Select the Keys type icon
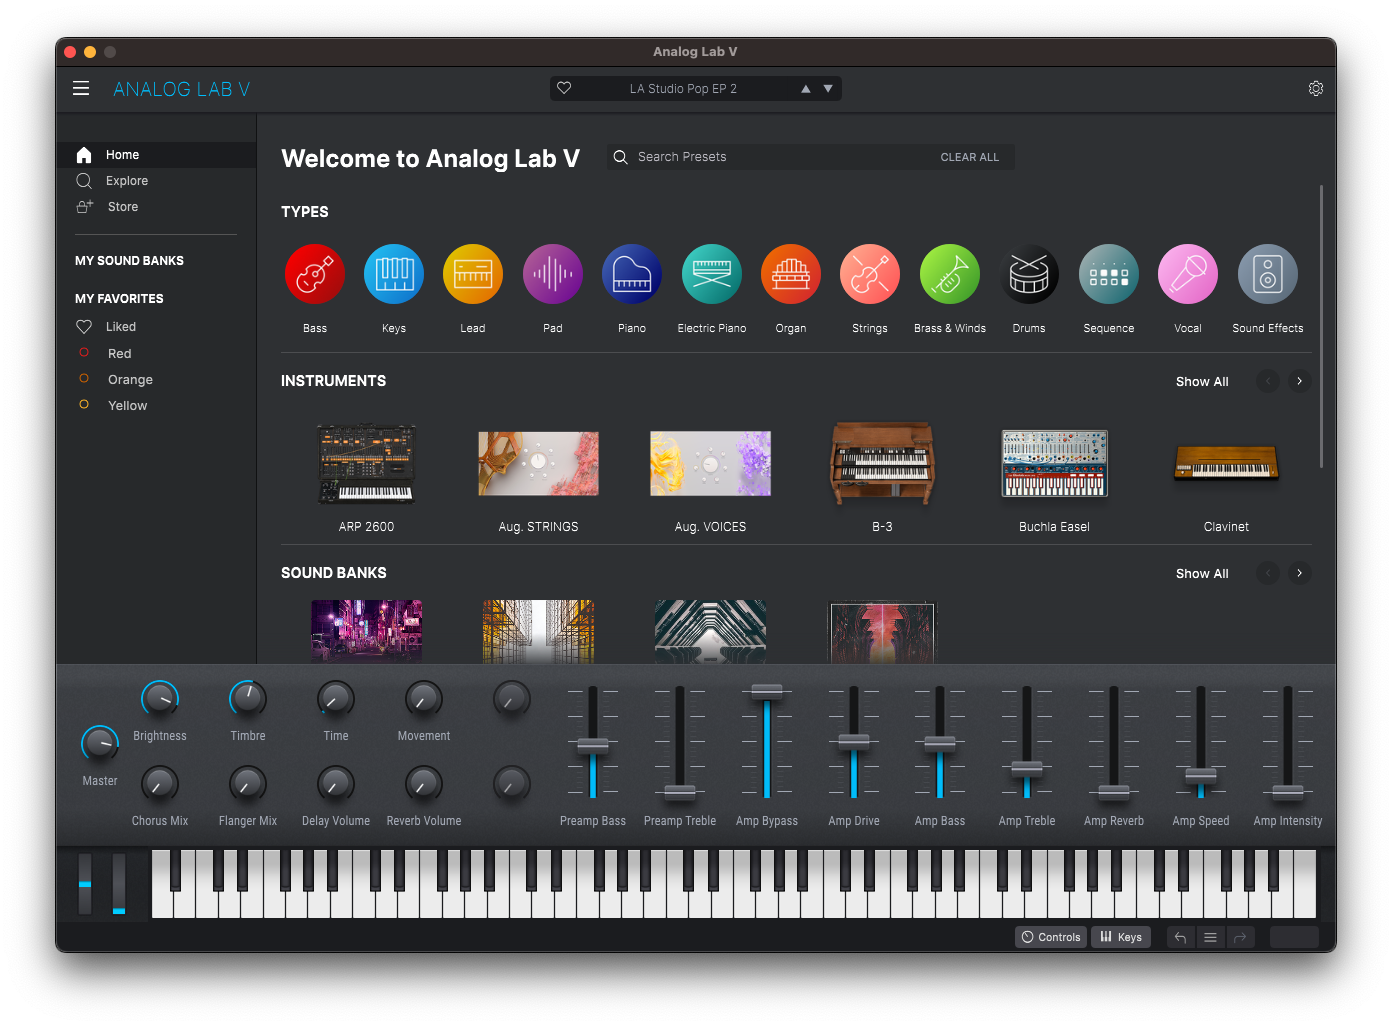Viewport: 1392px width, 1026px height. click(x=394, y=274)
